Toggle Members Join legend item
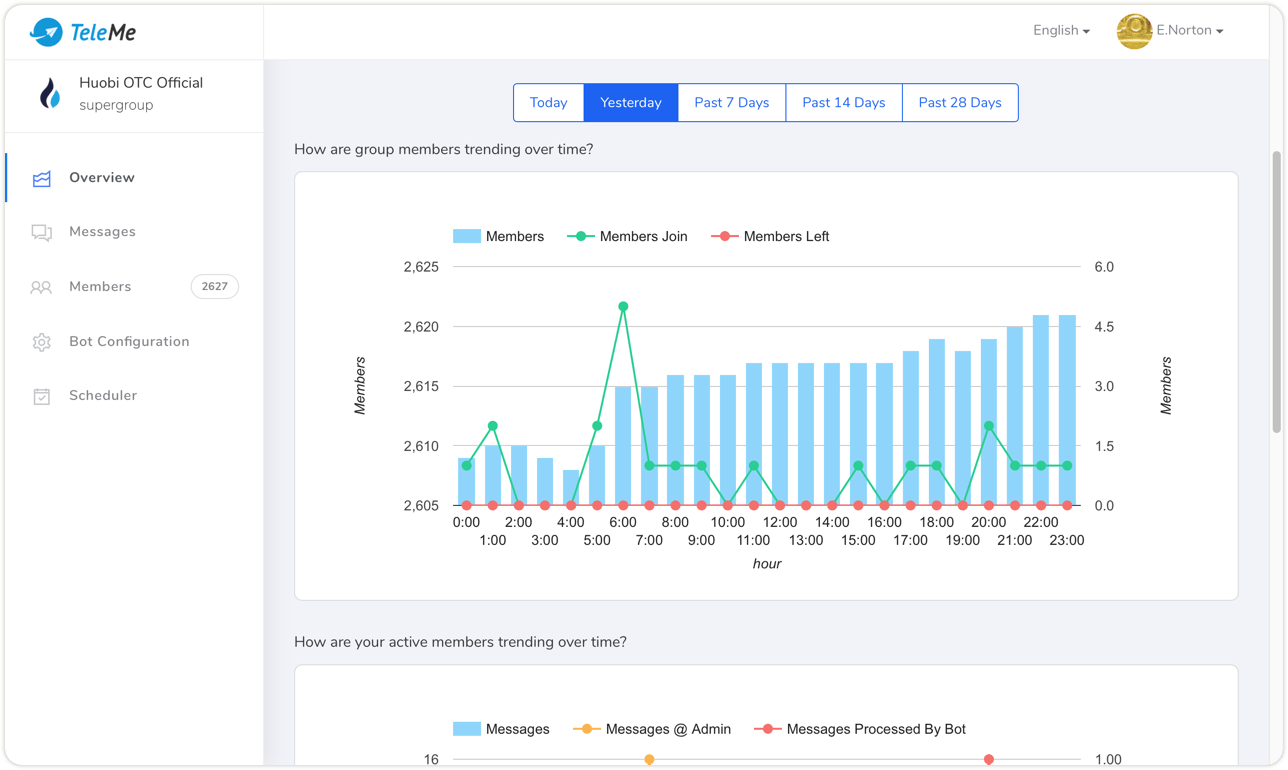 tap(627, 237)
